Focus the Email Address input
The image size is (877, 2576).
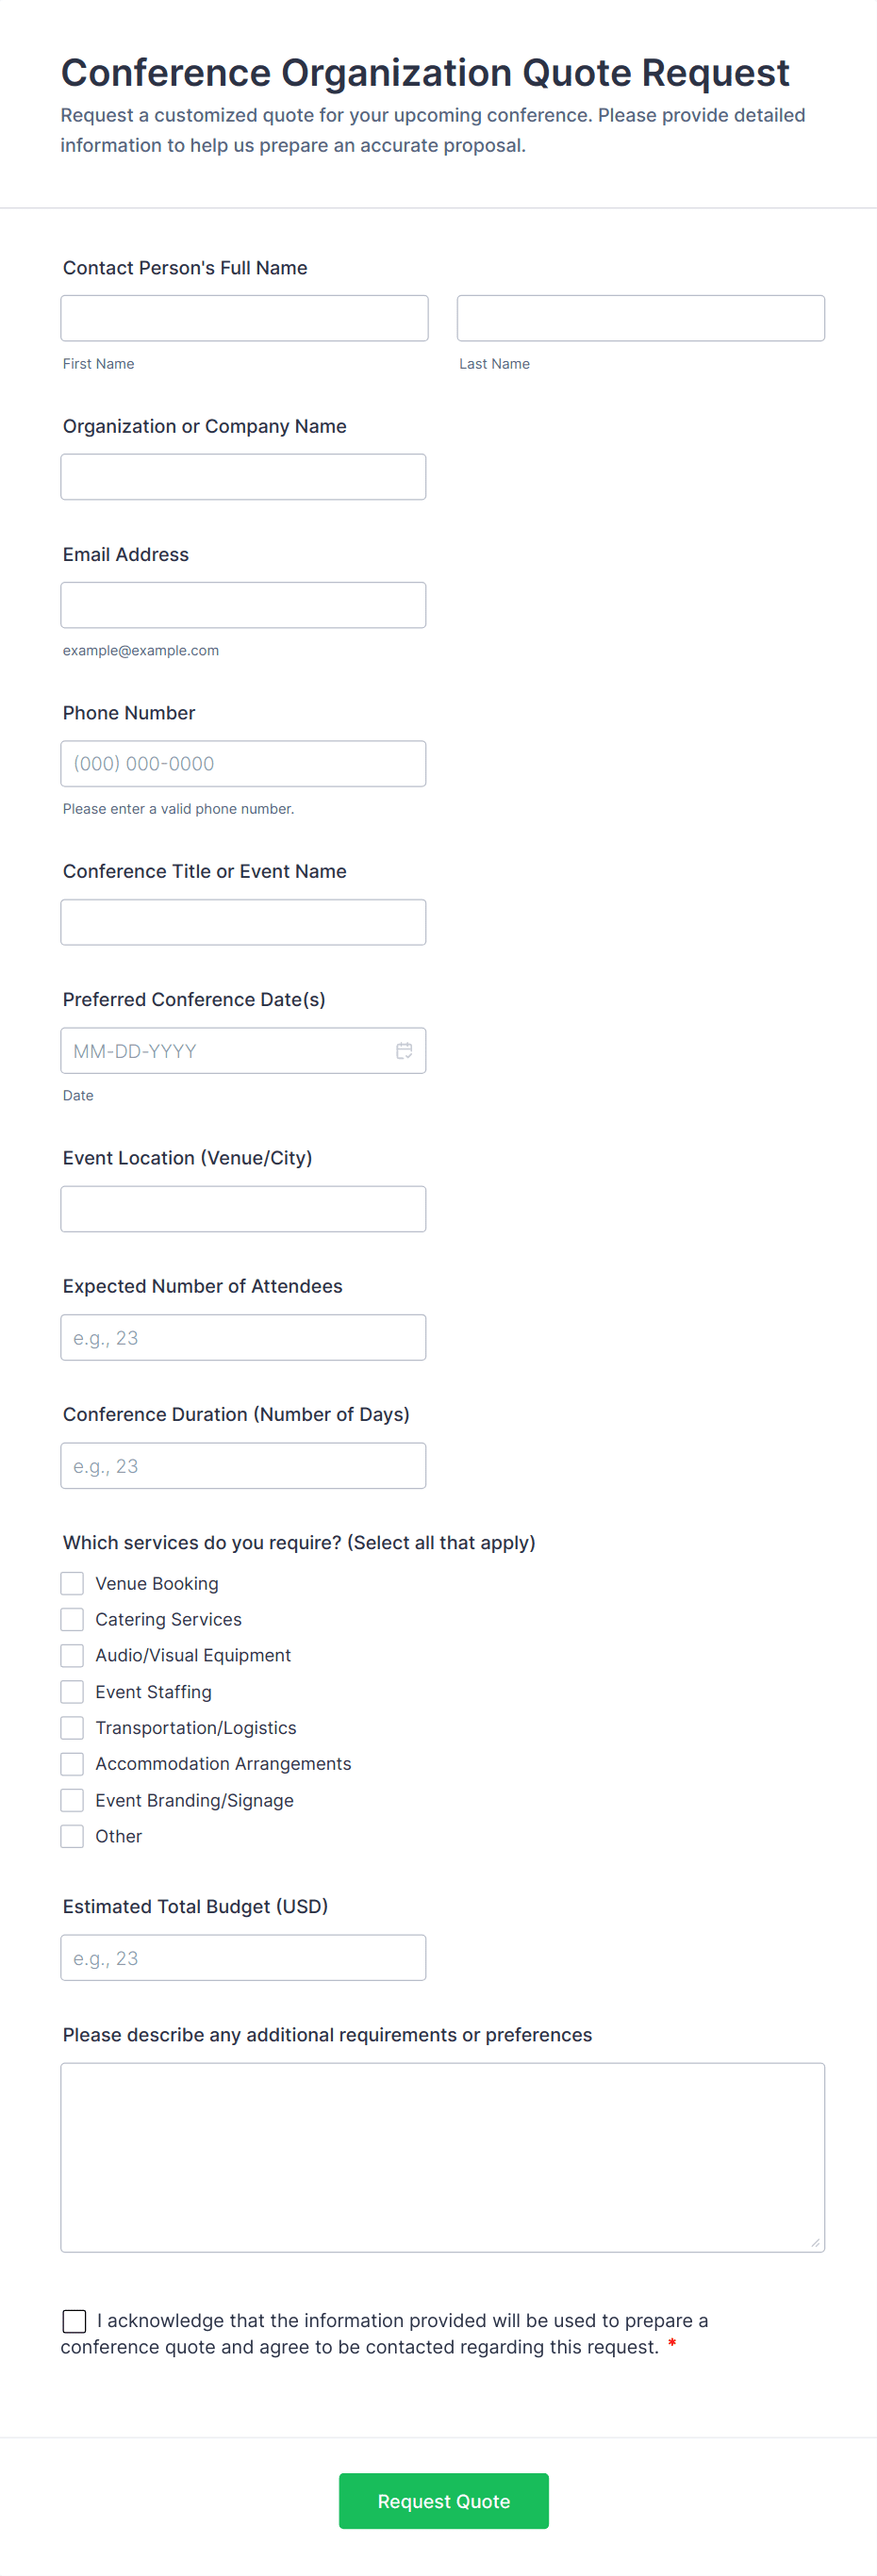tap(243, 605)
